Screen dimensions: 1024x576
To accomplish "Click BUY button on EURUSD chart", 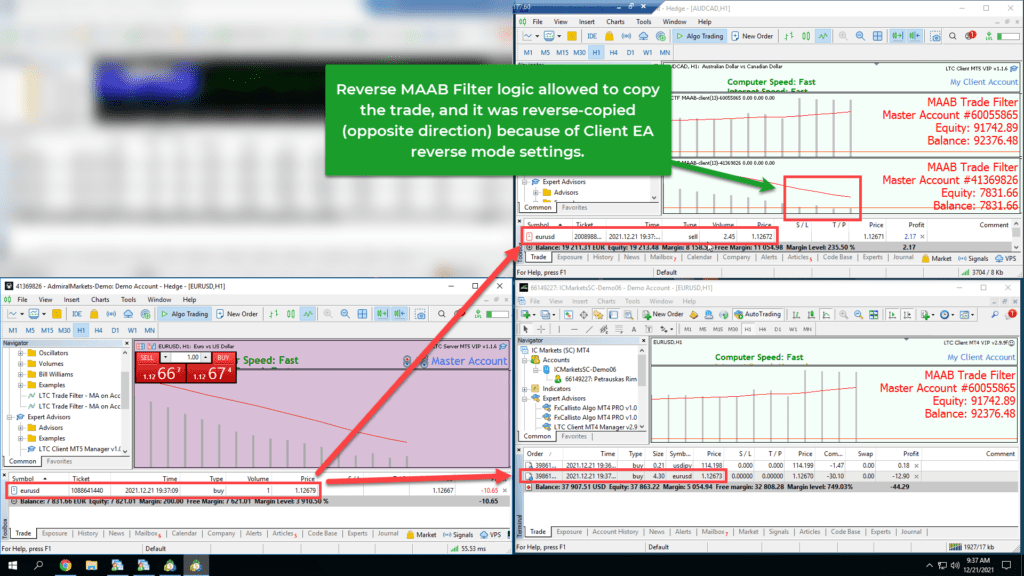I will [x=223, y=357].
